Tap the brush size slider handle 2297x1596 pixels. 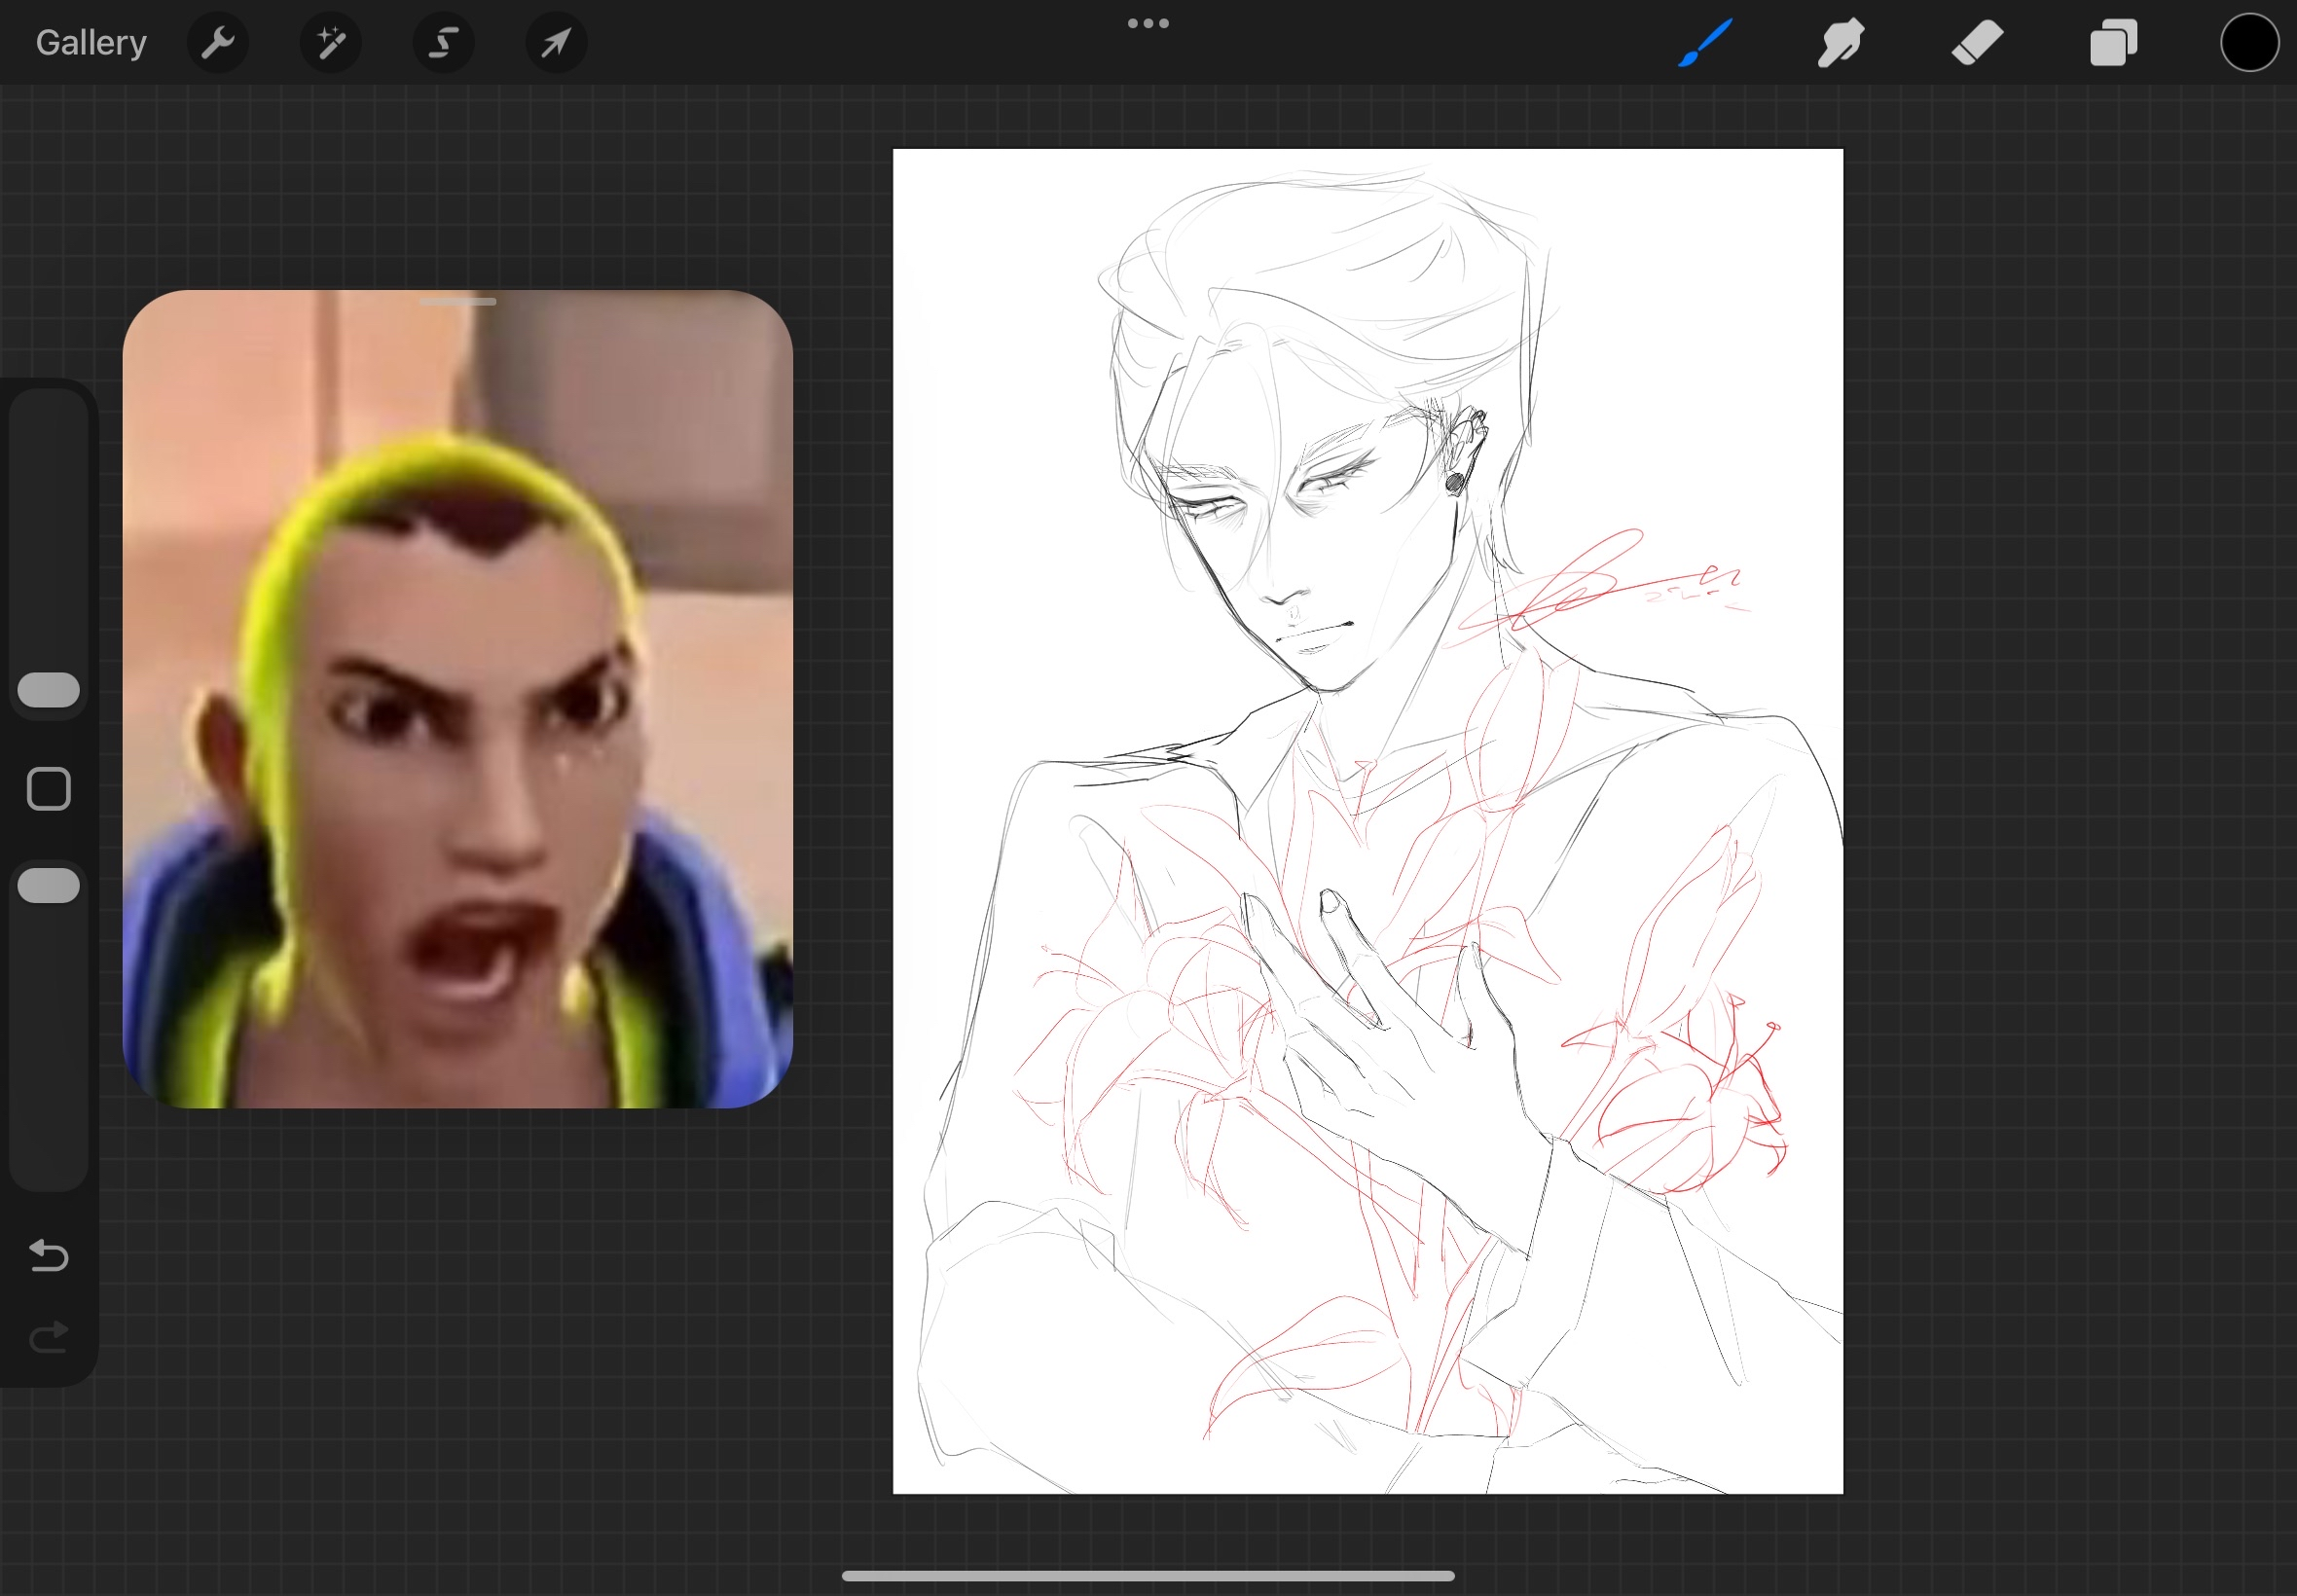(49, 690)
